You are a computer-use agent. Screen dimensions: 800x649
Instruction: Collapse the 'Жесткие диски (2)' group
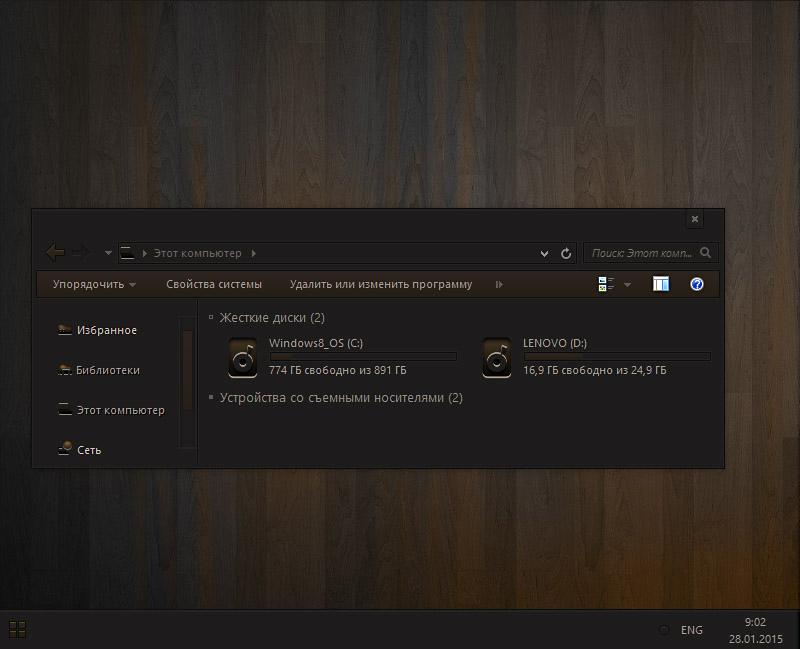pos(211,317)
